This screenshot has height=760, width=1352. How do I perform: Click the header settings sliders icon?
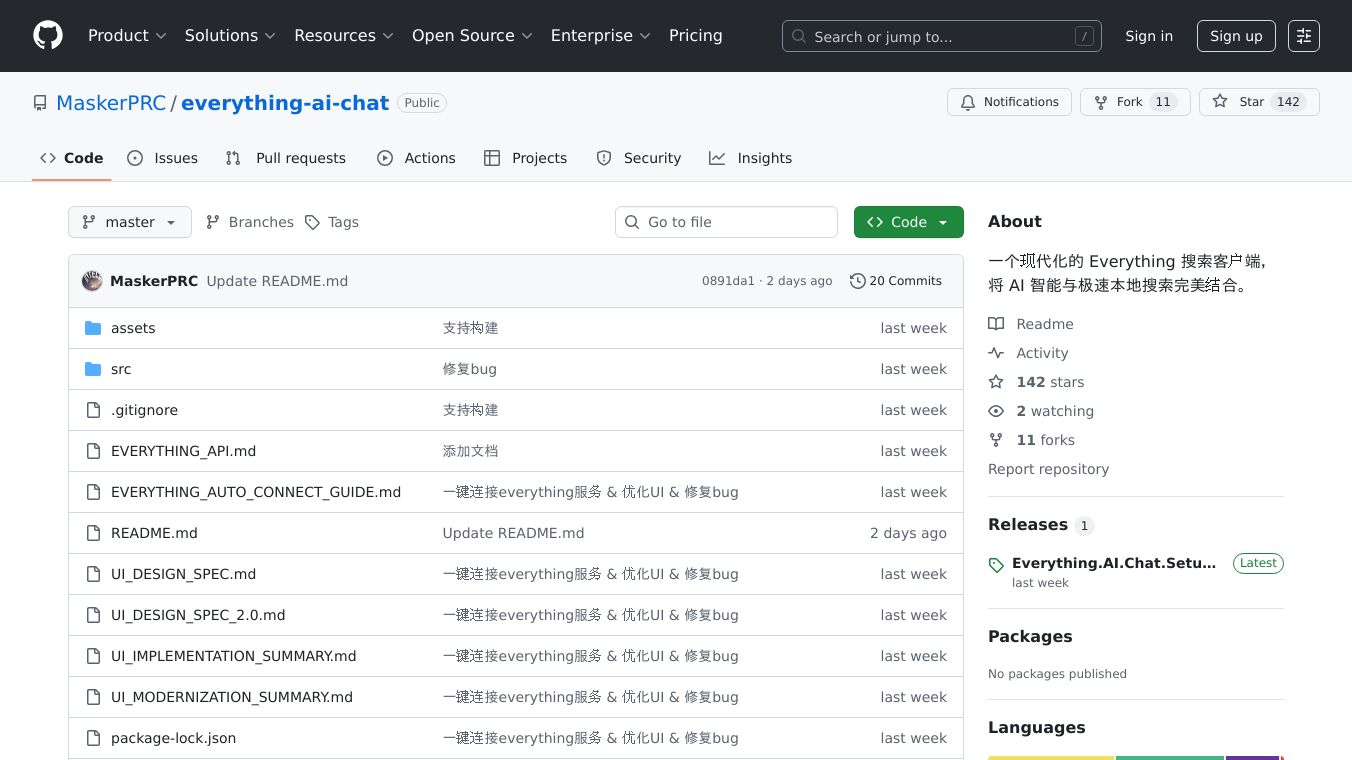click(x=1303, y=36)
